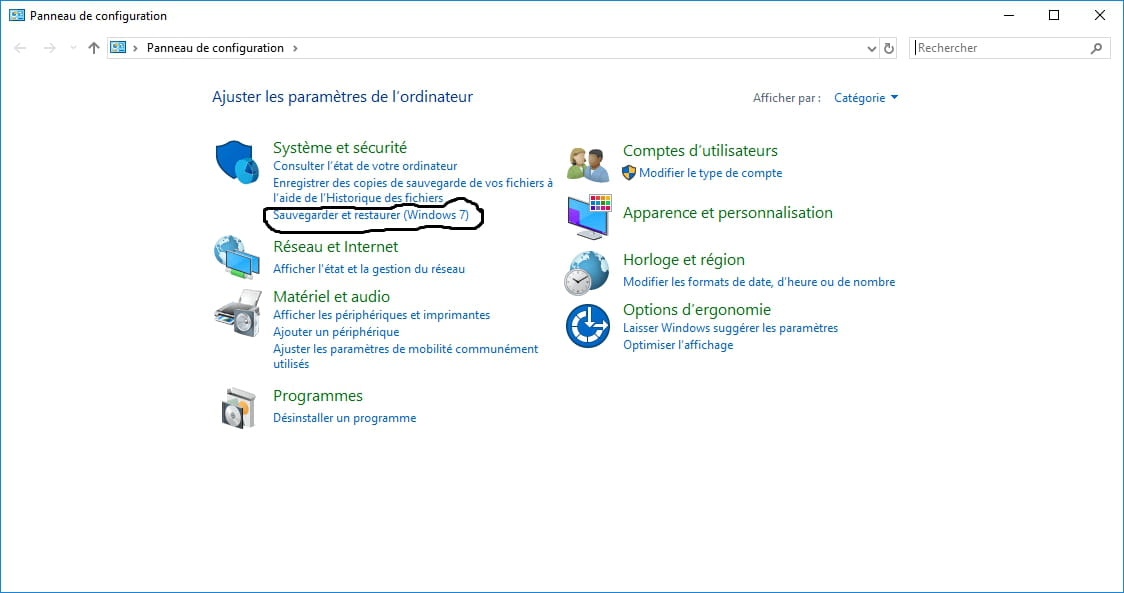This screenshot has width=1124, height=593.
Task: Open the Programmes disc icon
Action: click(x=239, y=408)
